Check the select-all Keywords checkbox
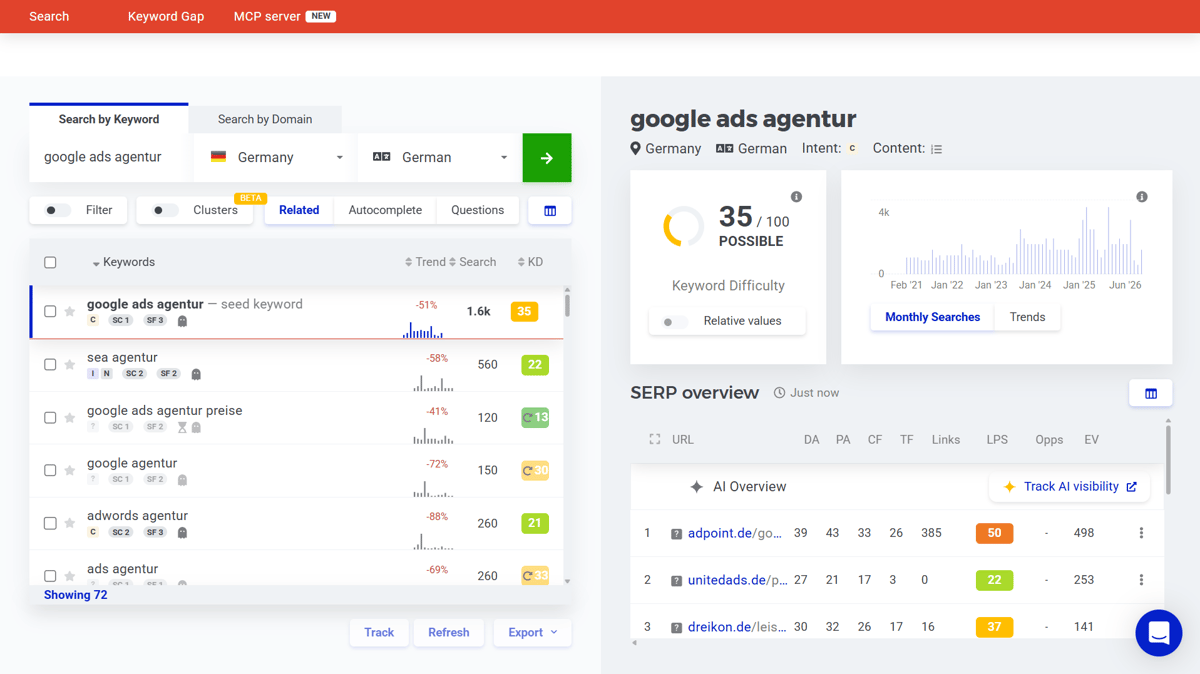 50,263
